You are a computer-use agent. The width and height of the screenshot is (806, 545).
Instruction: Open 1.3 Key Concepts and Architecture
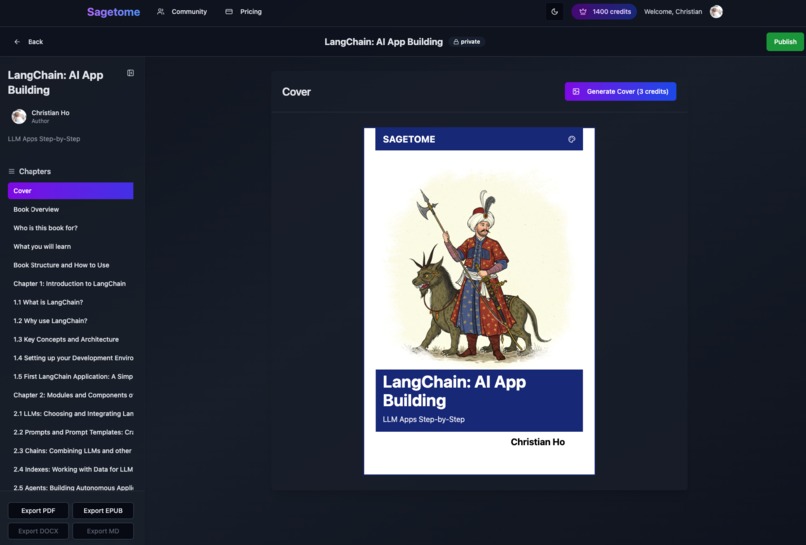pyautogui.click(x=70, y=339)
